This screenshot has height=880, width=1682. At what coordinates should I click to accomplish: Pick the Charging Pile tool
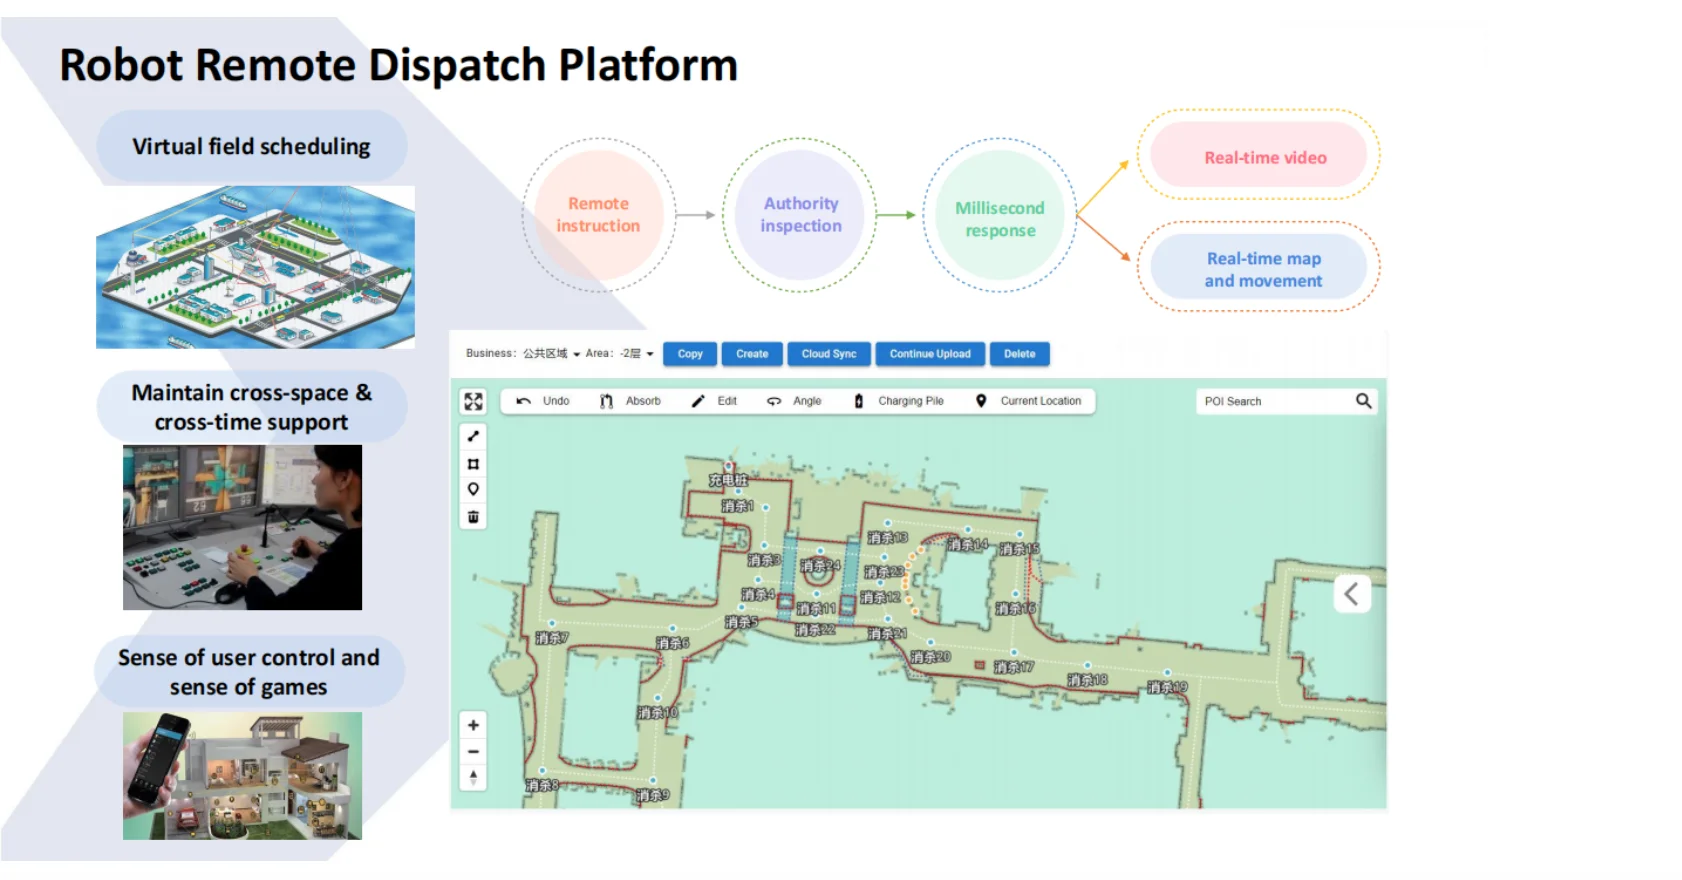tap(898, 401)
